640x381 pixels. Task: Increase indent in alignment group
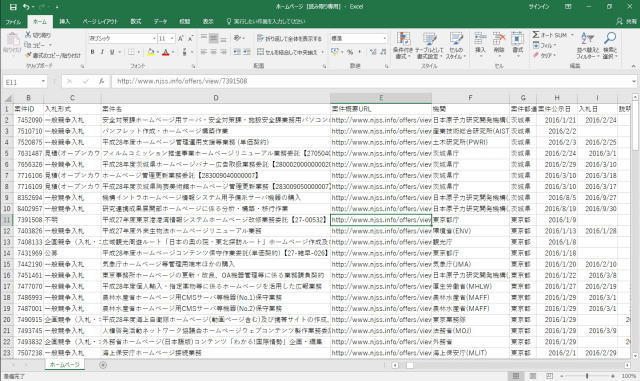(247, 52)
